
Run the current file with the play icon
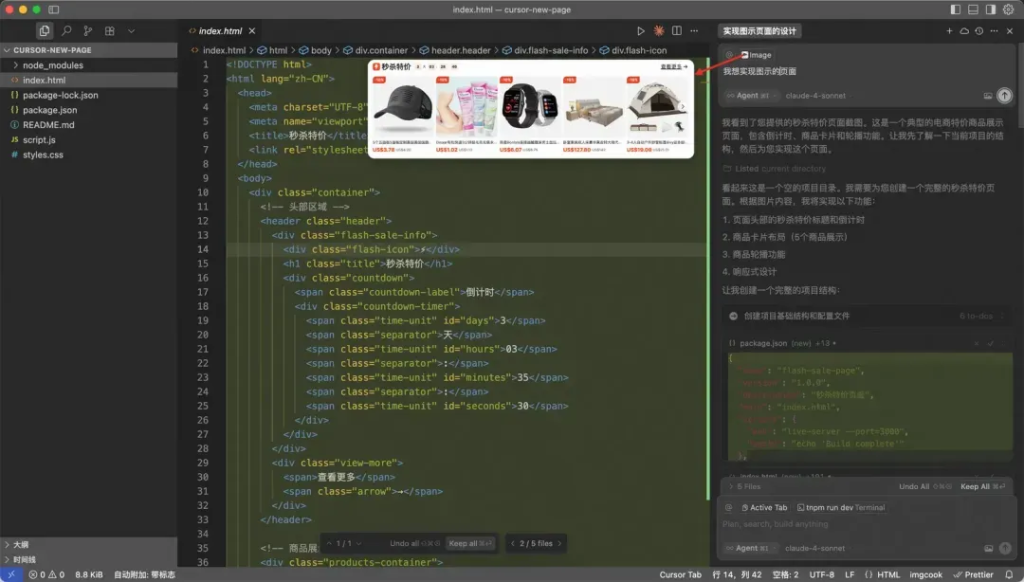pyautogui.click(x=641, y=31)
